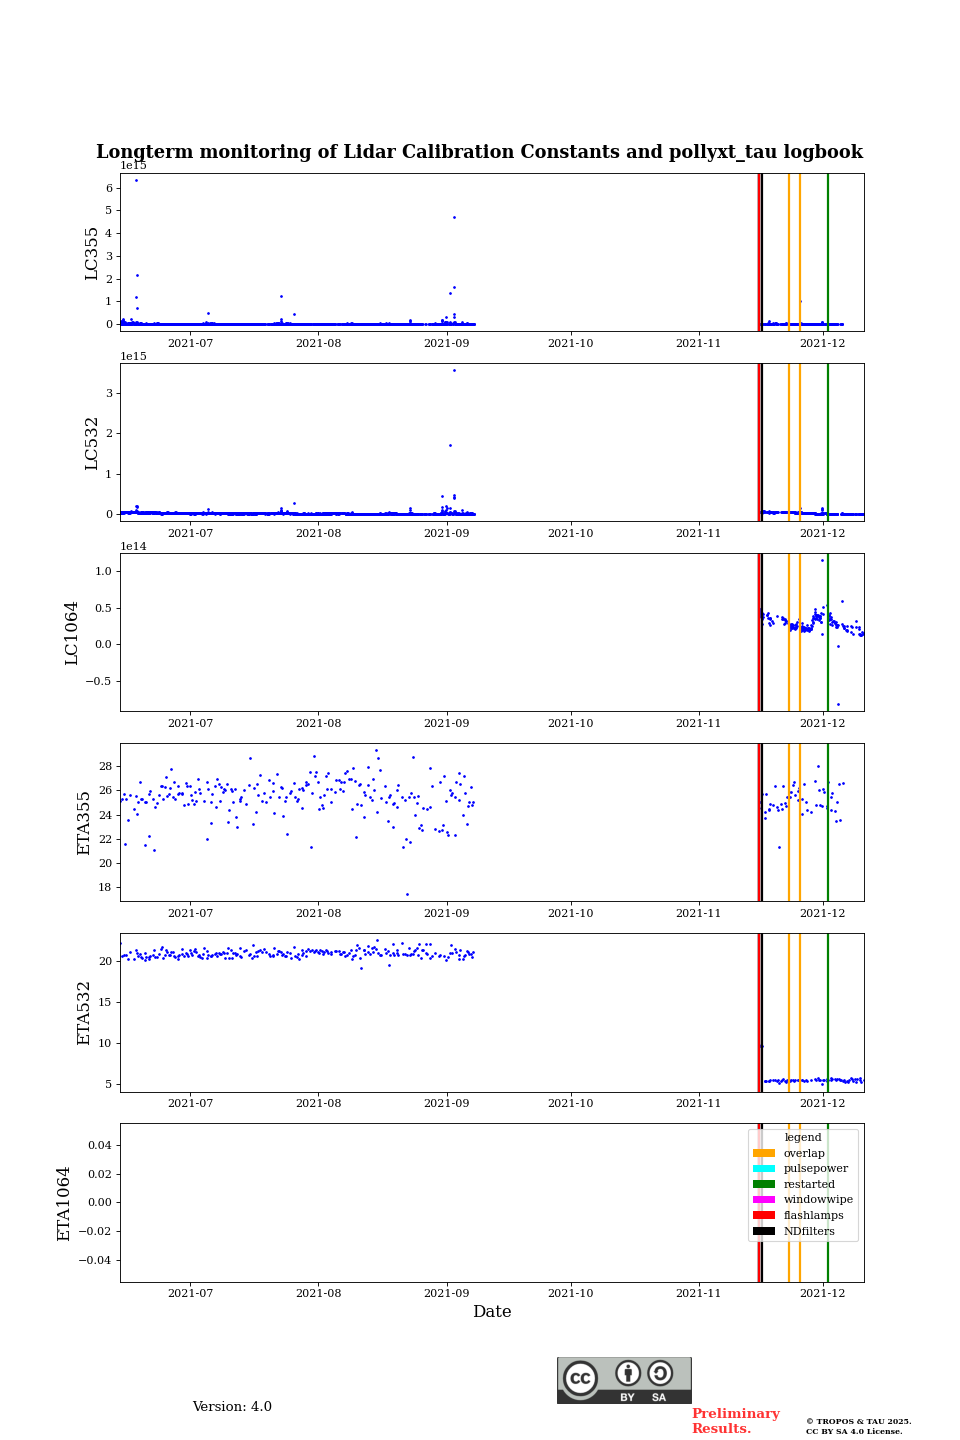
Task: Click the 2021-10 tick under ETA1064 plot
Action: click(570, 1293)
